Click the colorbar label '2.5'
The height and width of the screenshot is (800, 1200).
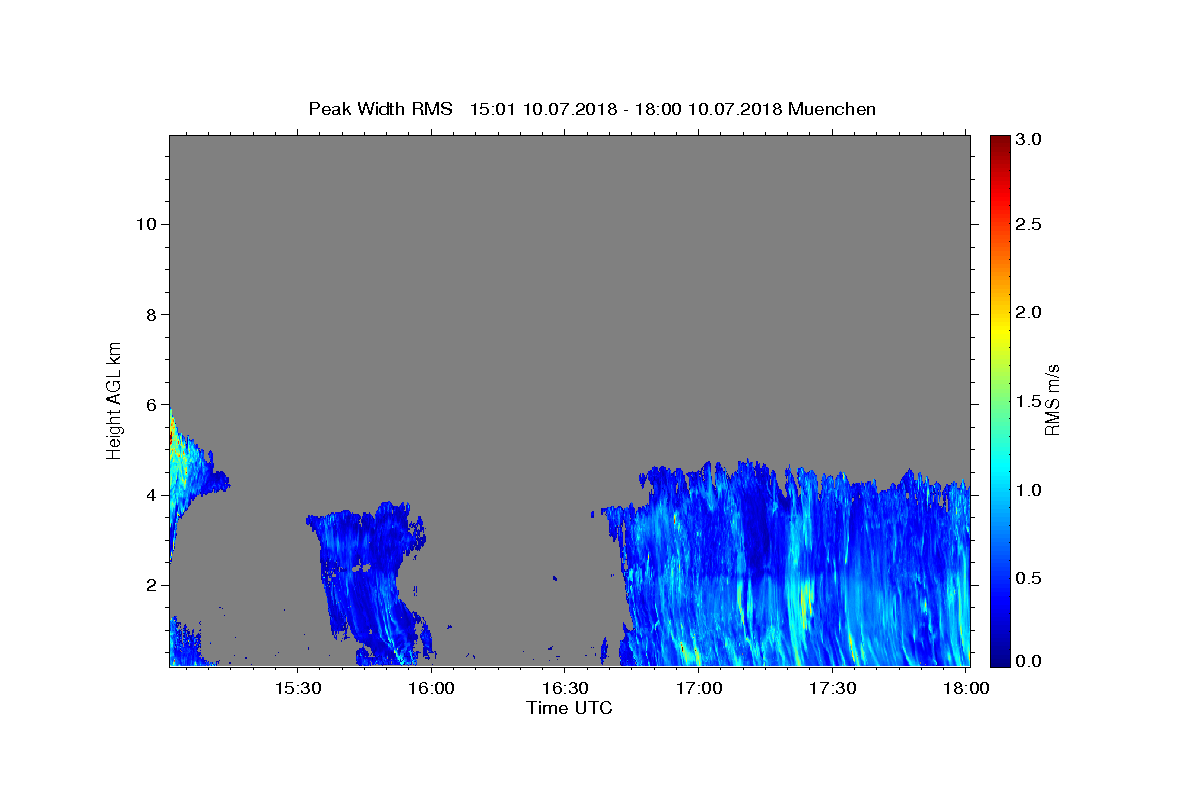coord(1027,224)
